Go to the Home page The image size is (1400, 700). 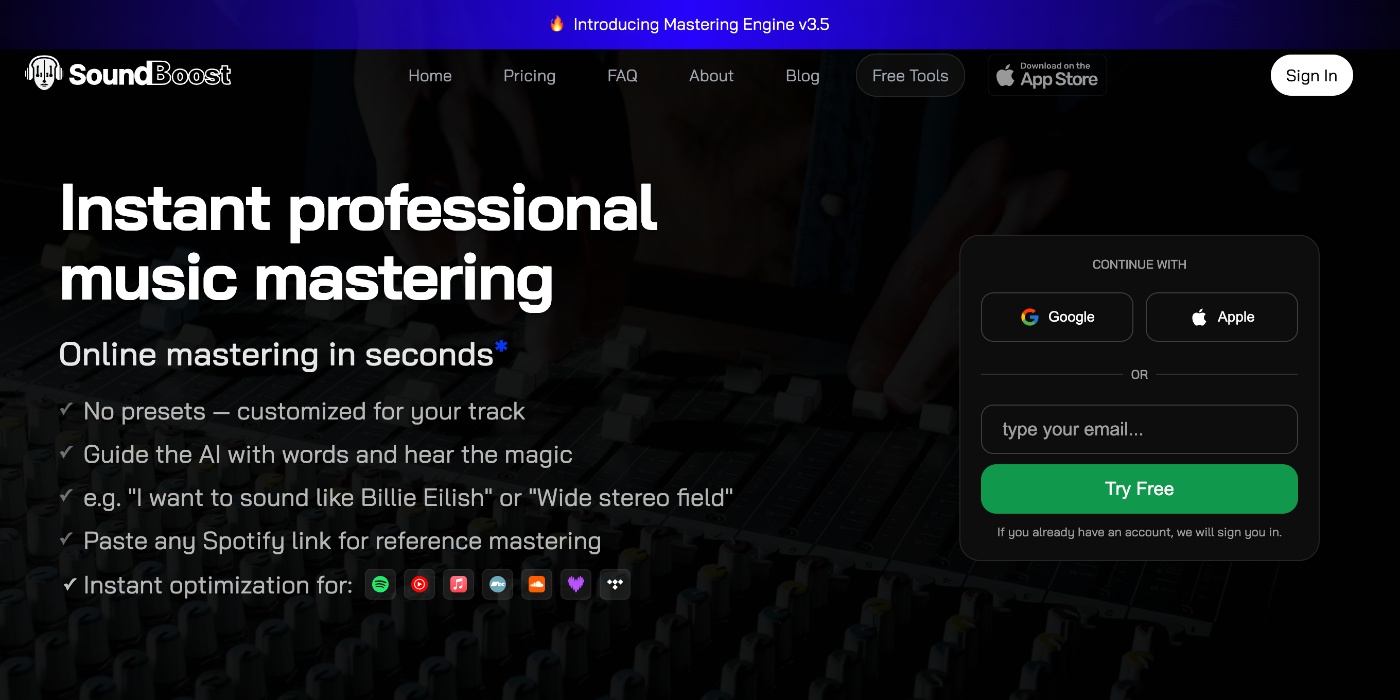[430, 76]
